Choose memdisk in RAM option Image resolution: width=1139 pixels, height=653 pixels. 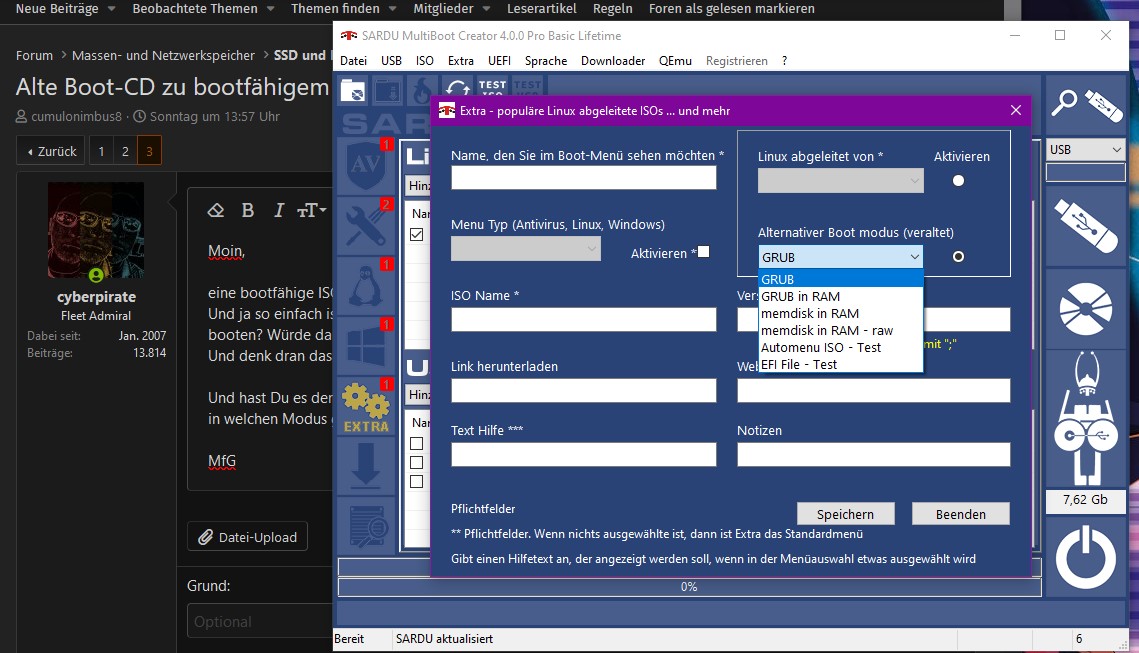click(840, 313)
